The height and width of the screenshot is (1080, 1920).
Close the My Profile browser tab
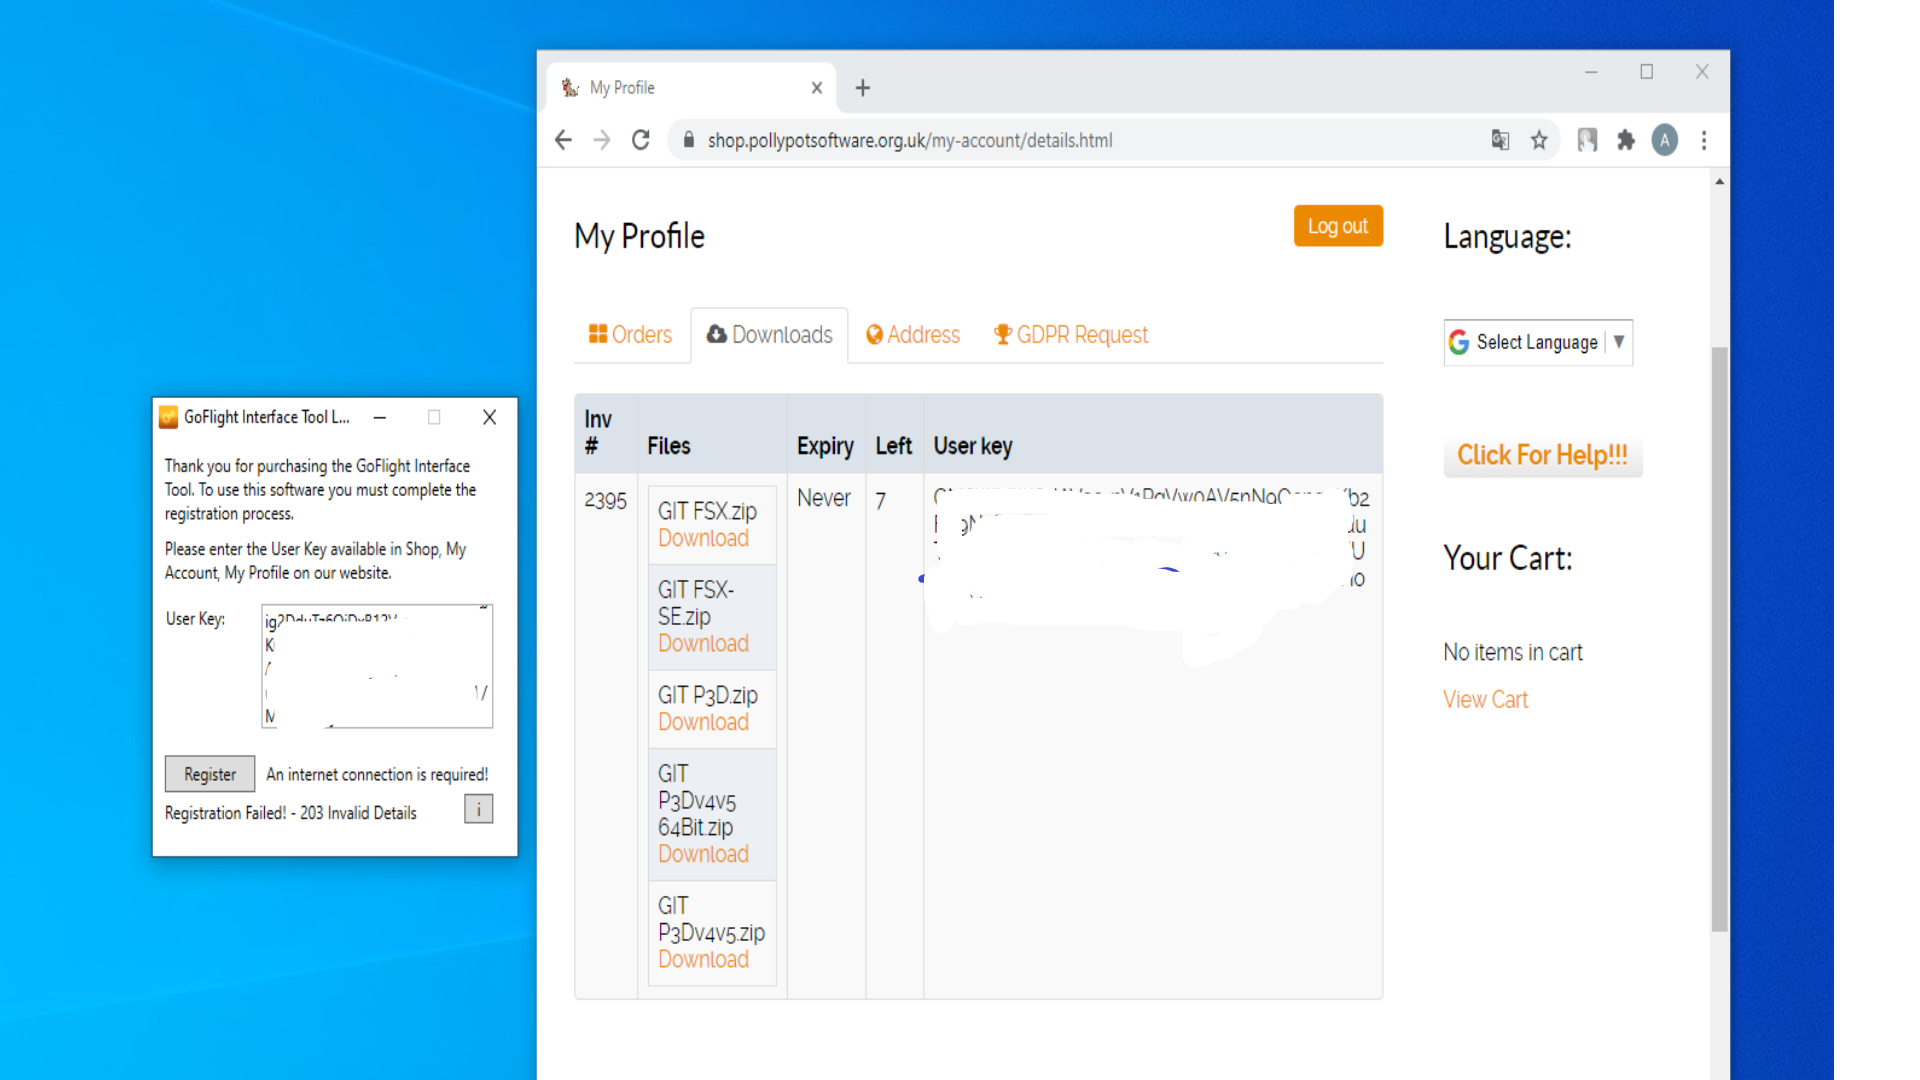coord(817,88)
